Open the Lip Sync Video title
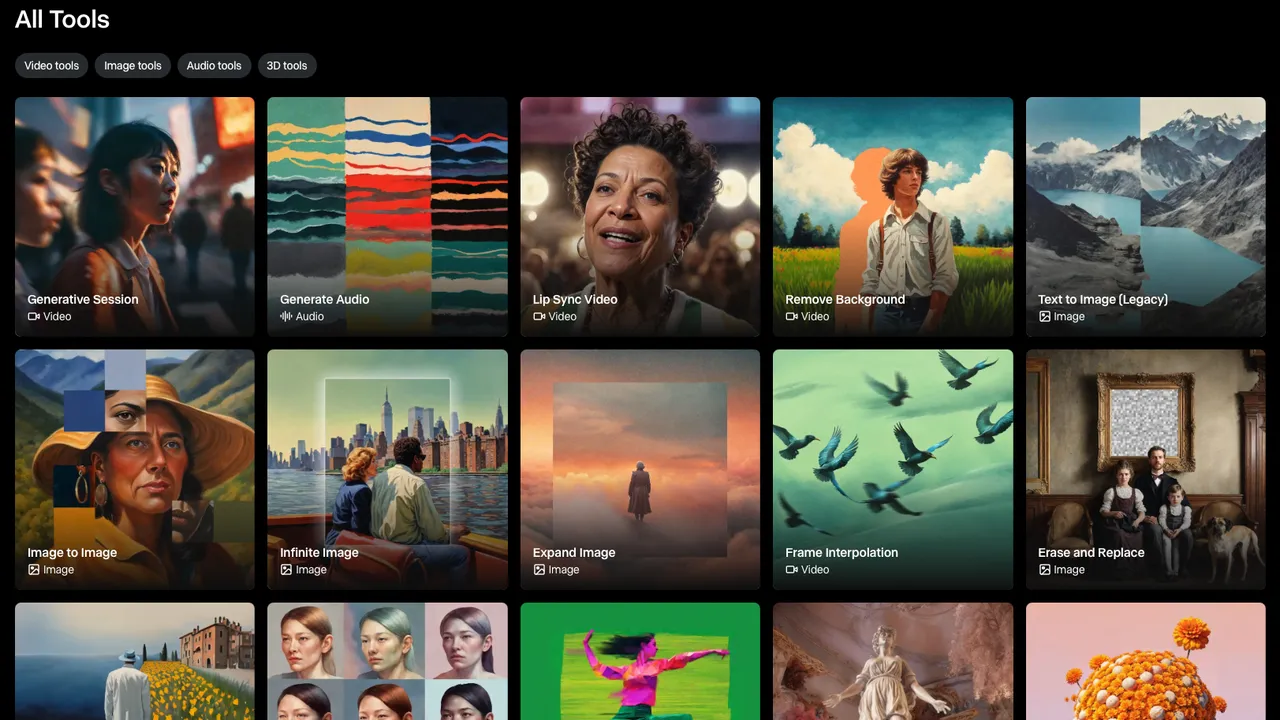The width and height of the screenshot is (1280, 720). (x=575, y=299)
